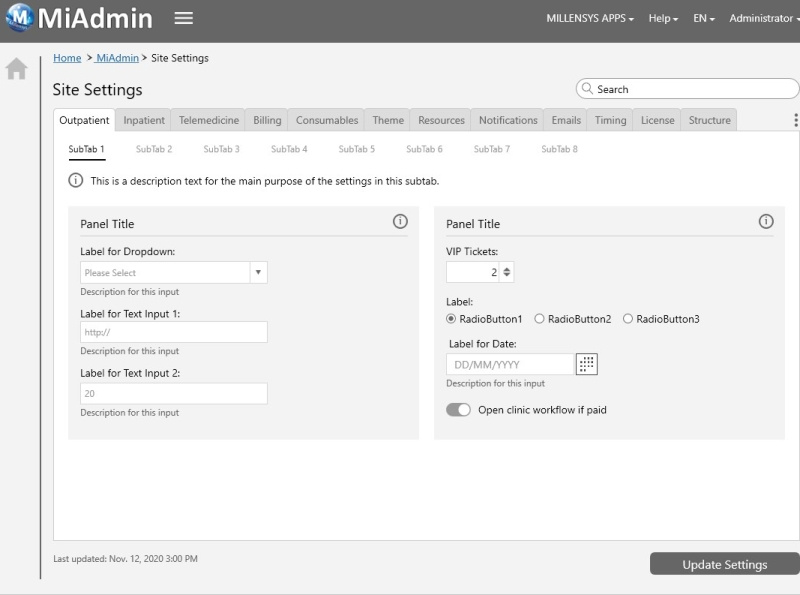Open the overflow menu next to the tabs
The height and width of the screenshot is (595, 800).
point(794,118)
